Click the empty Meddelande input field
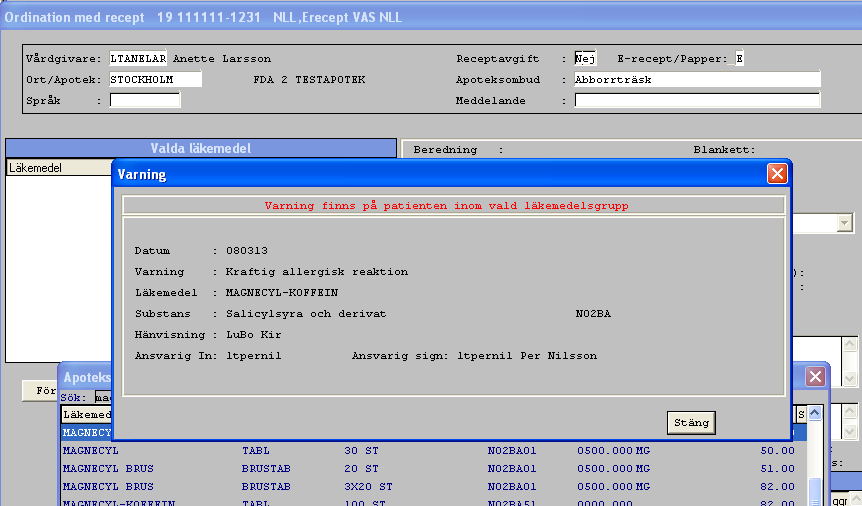Viewport: 862px width, 506px height. (x=697, y=100)
